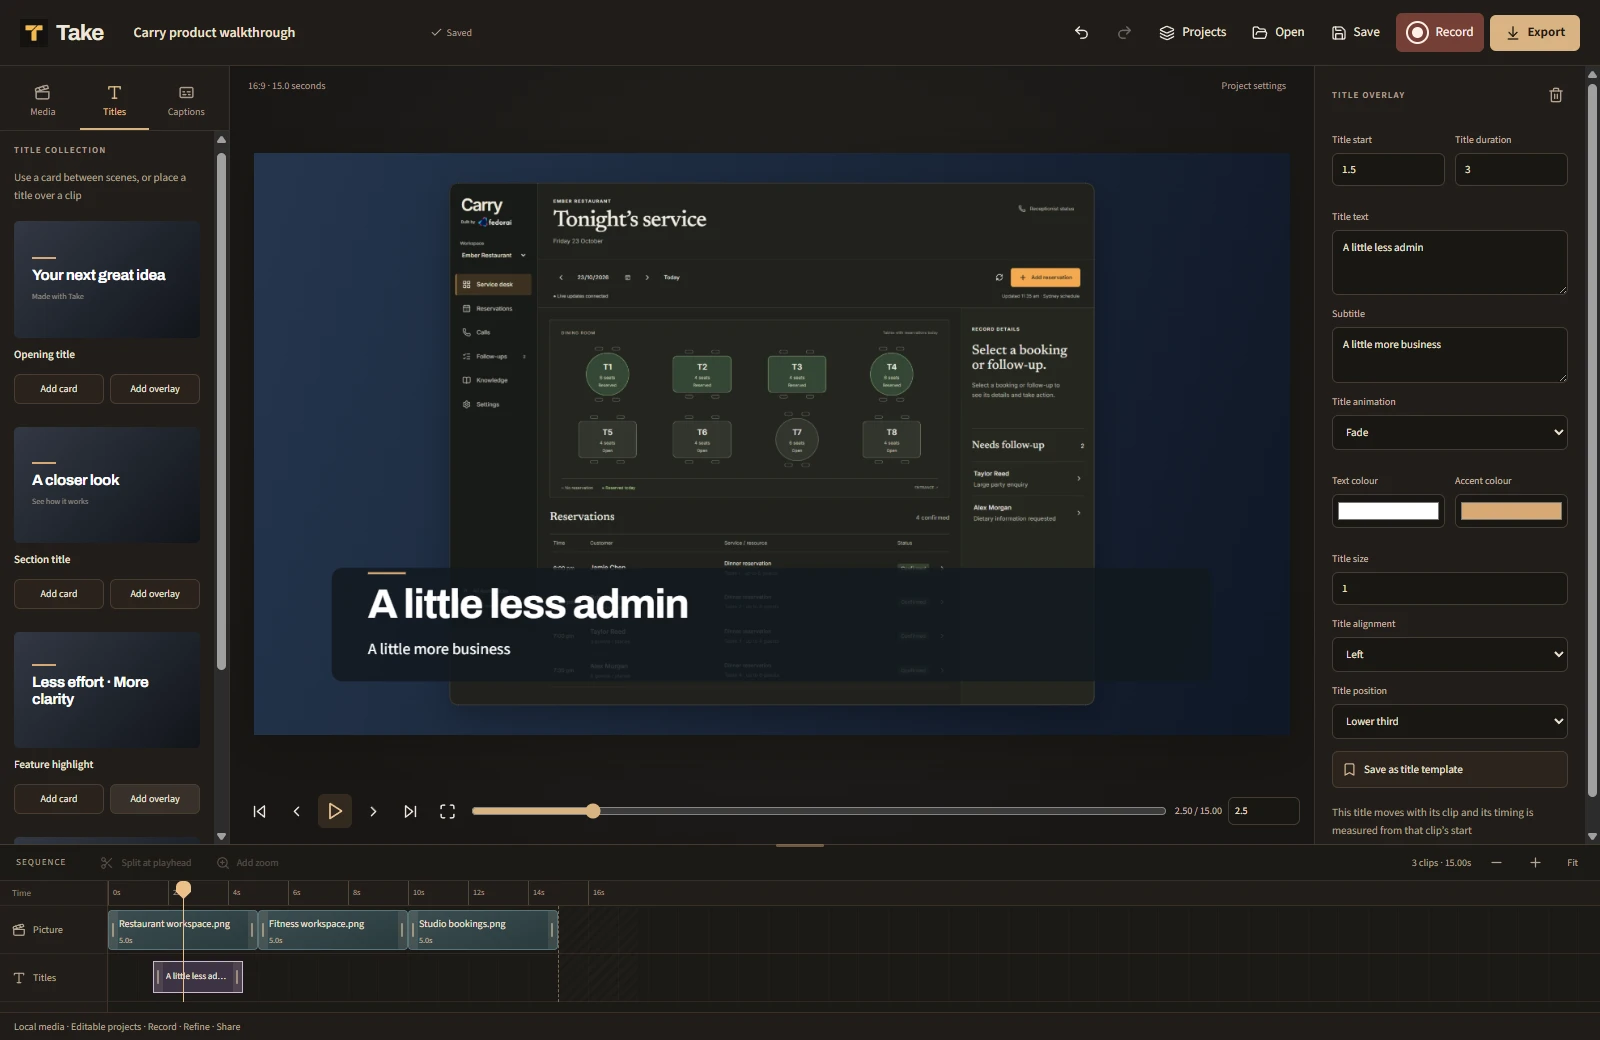Click the Title start field
This screenshot has height=1040, width=1600.
tap(1388, 169)
